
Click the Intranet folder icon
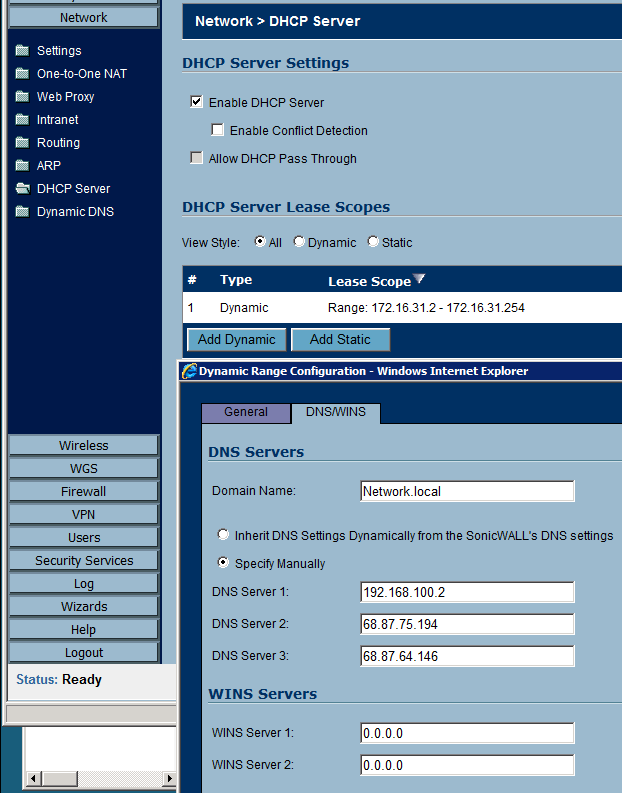[22, 120]
